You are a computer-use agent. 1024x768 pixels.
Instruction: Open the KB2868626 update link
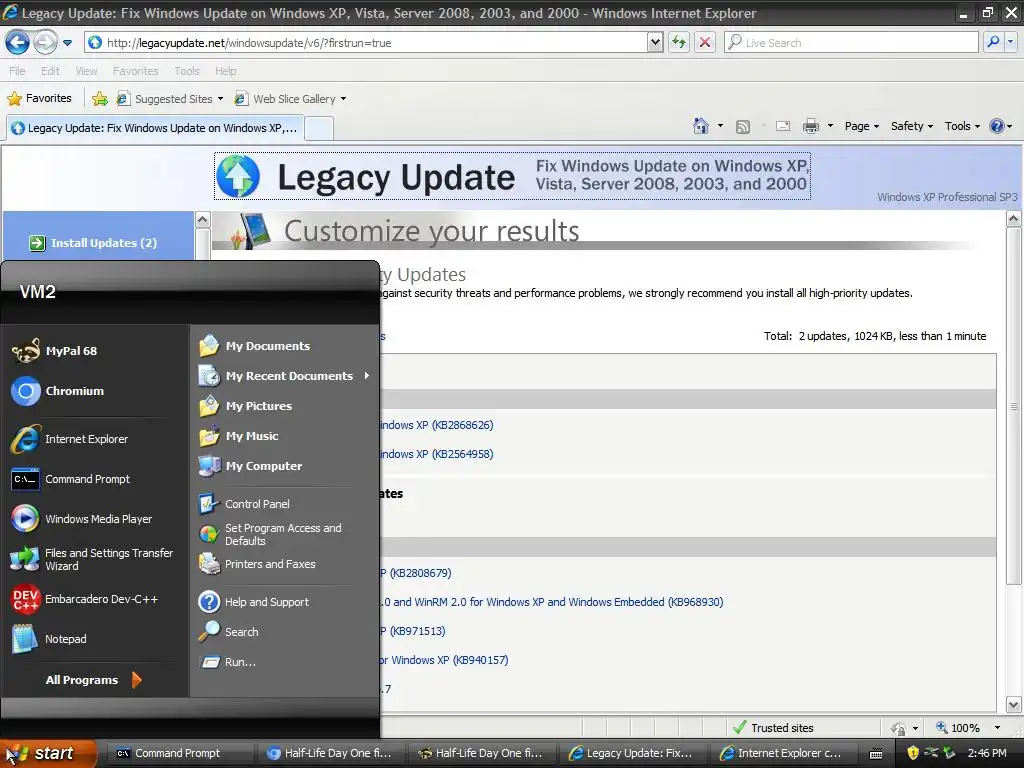point(436,425)
